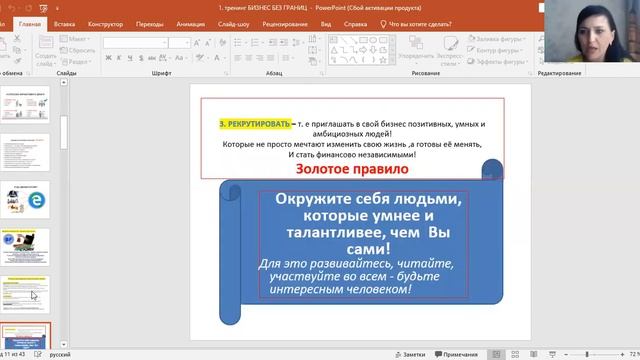This screenshot has height=360, width=640.
Task: Click the Создать слайд button
Action: [45, 51]
